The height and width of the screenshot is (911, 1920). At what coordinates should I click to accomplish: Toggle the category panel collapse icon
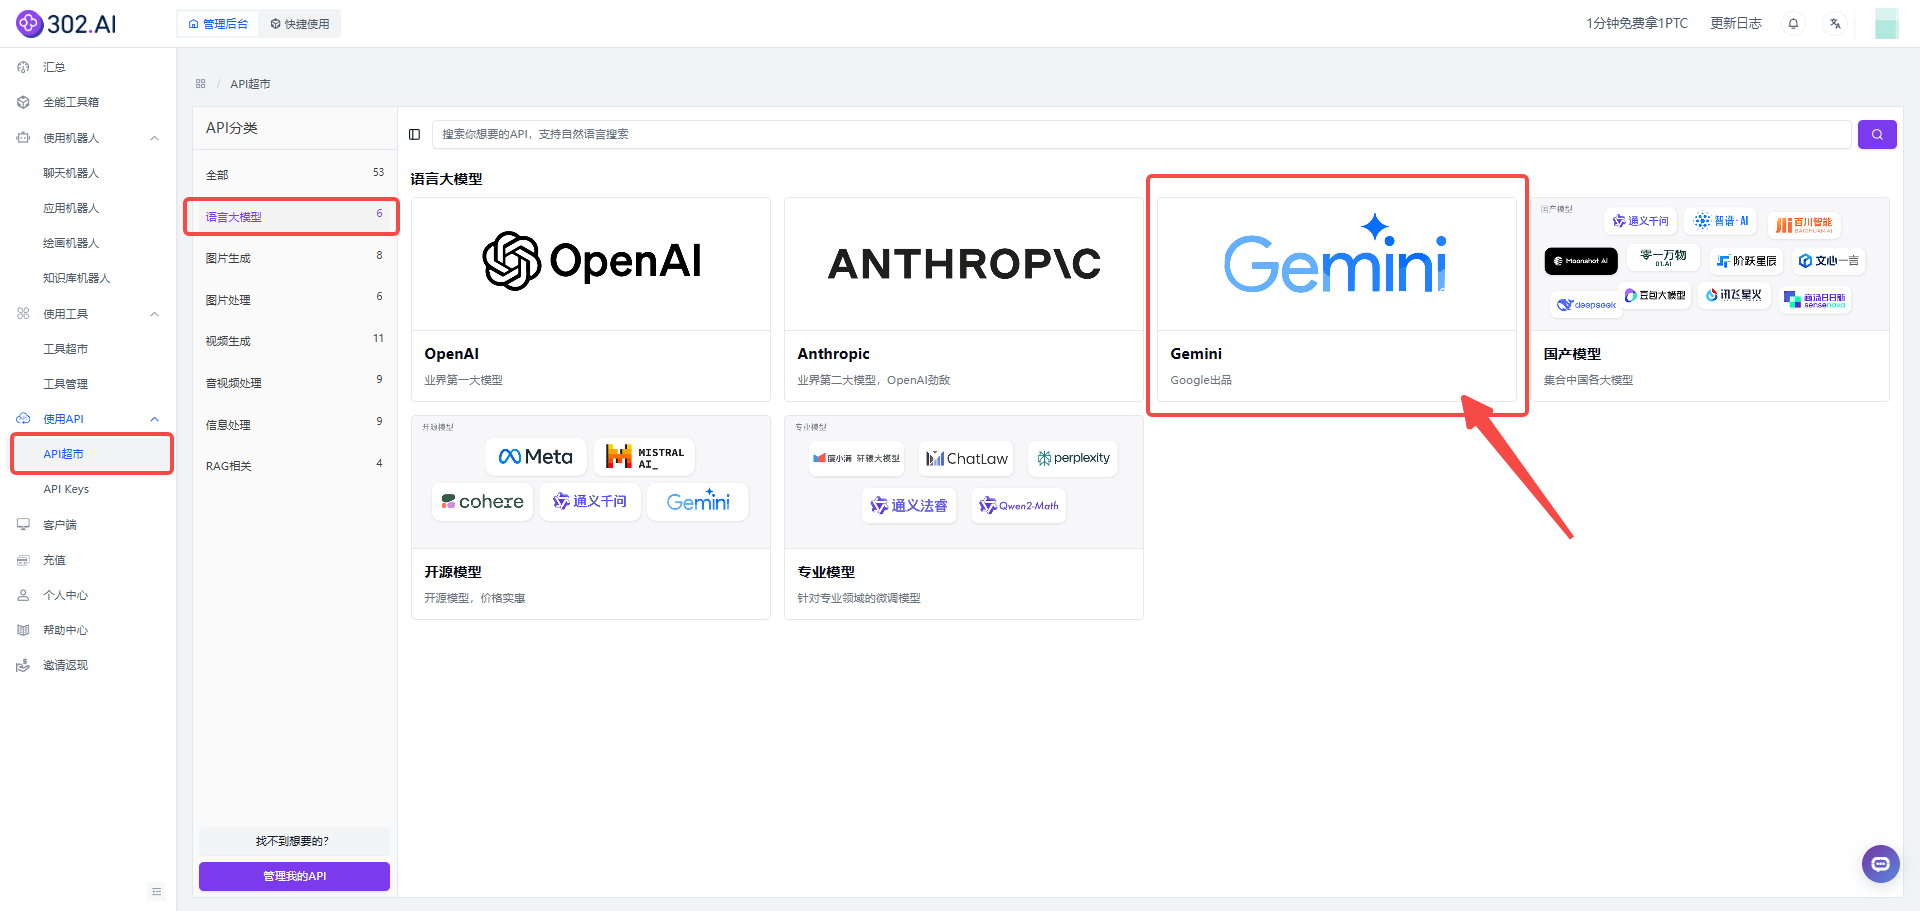tap(414, 134)
